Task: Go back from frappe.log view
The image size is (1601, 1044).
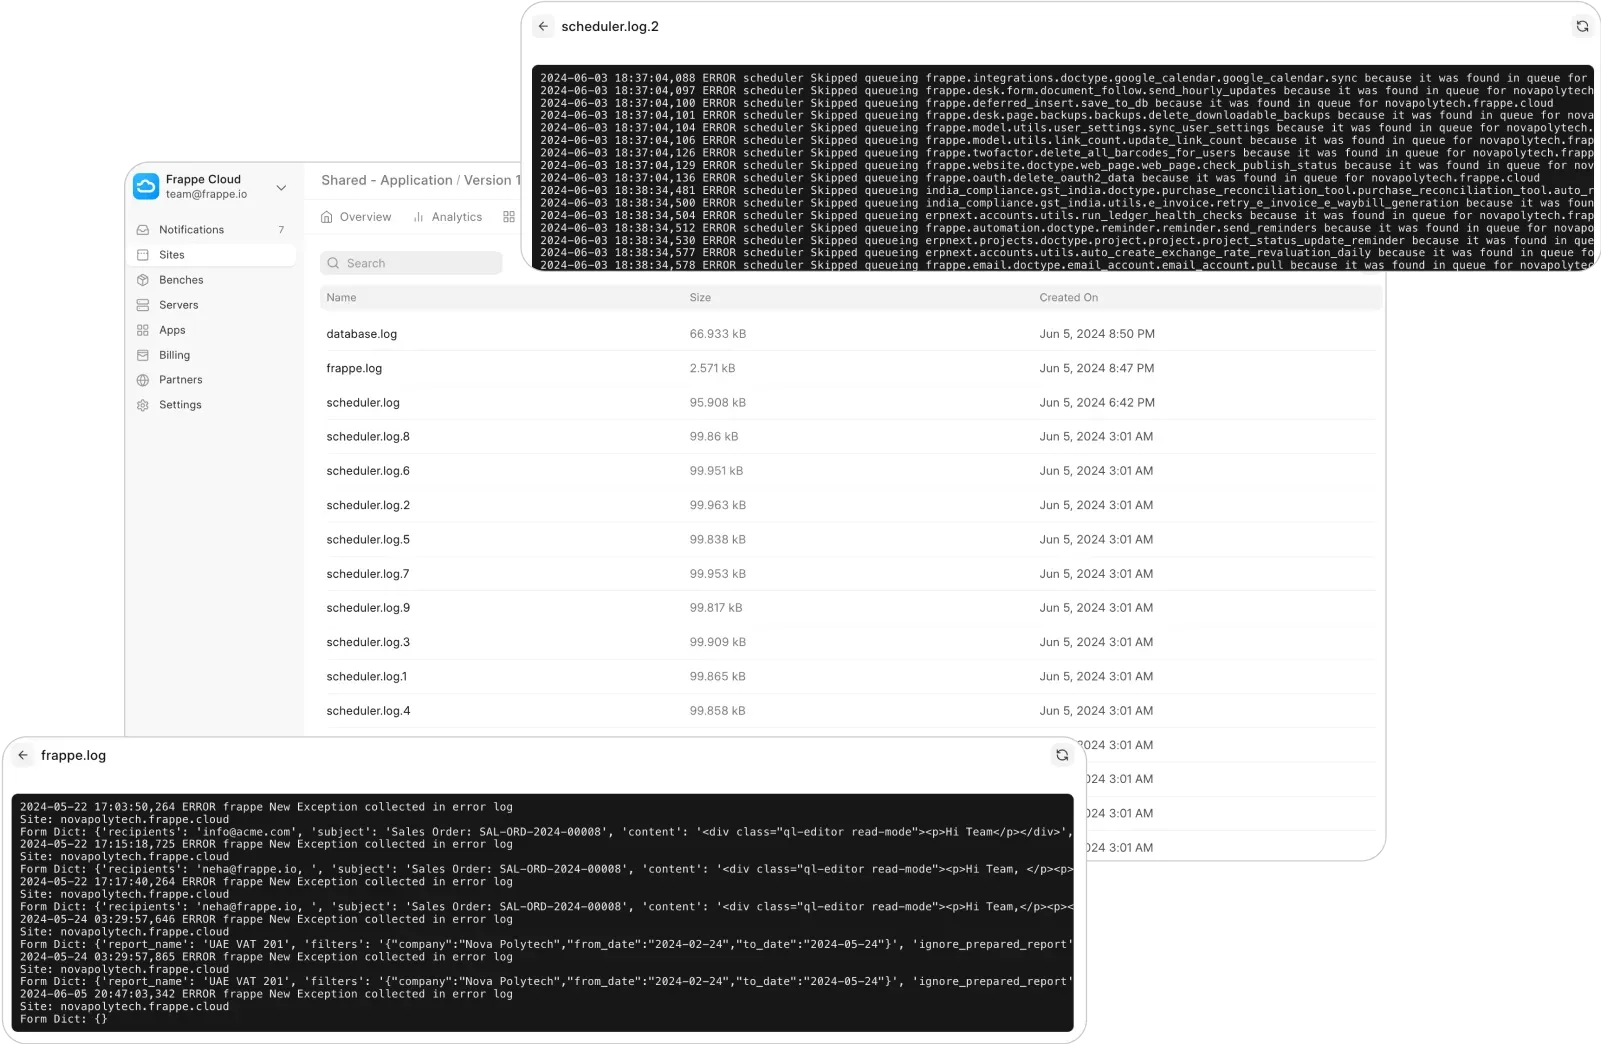Action: coord(23,756)
